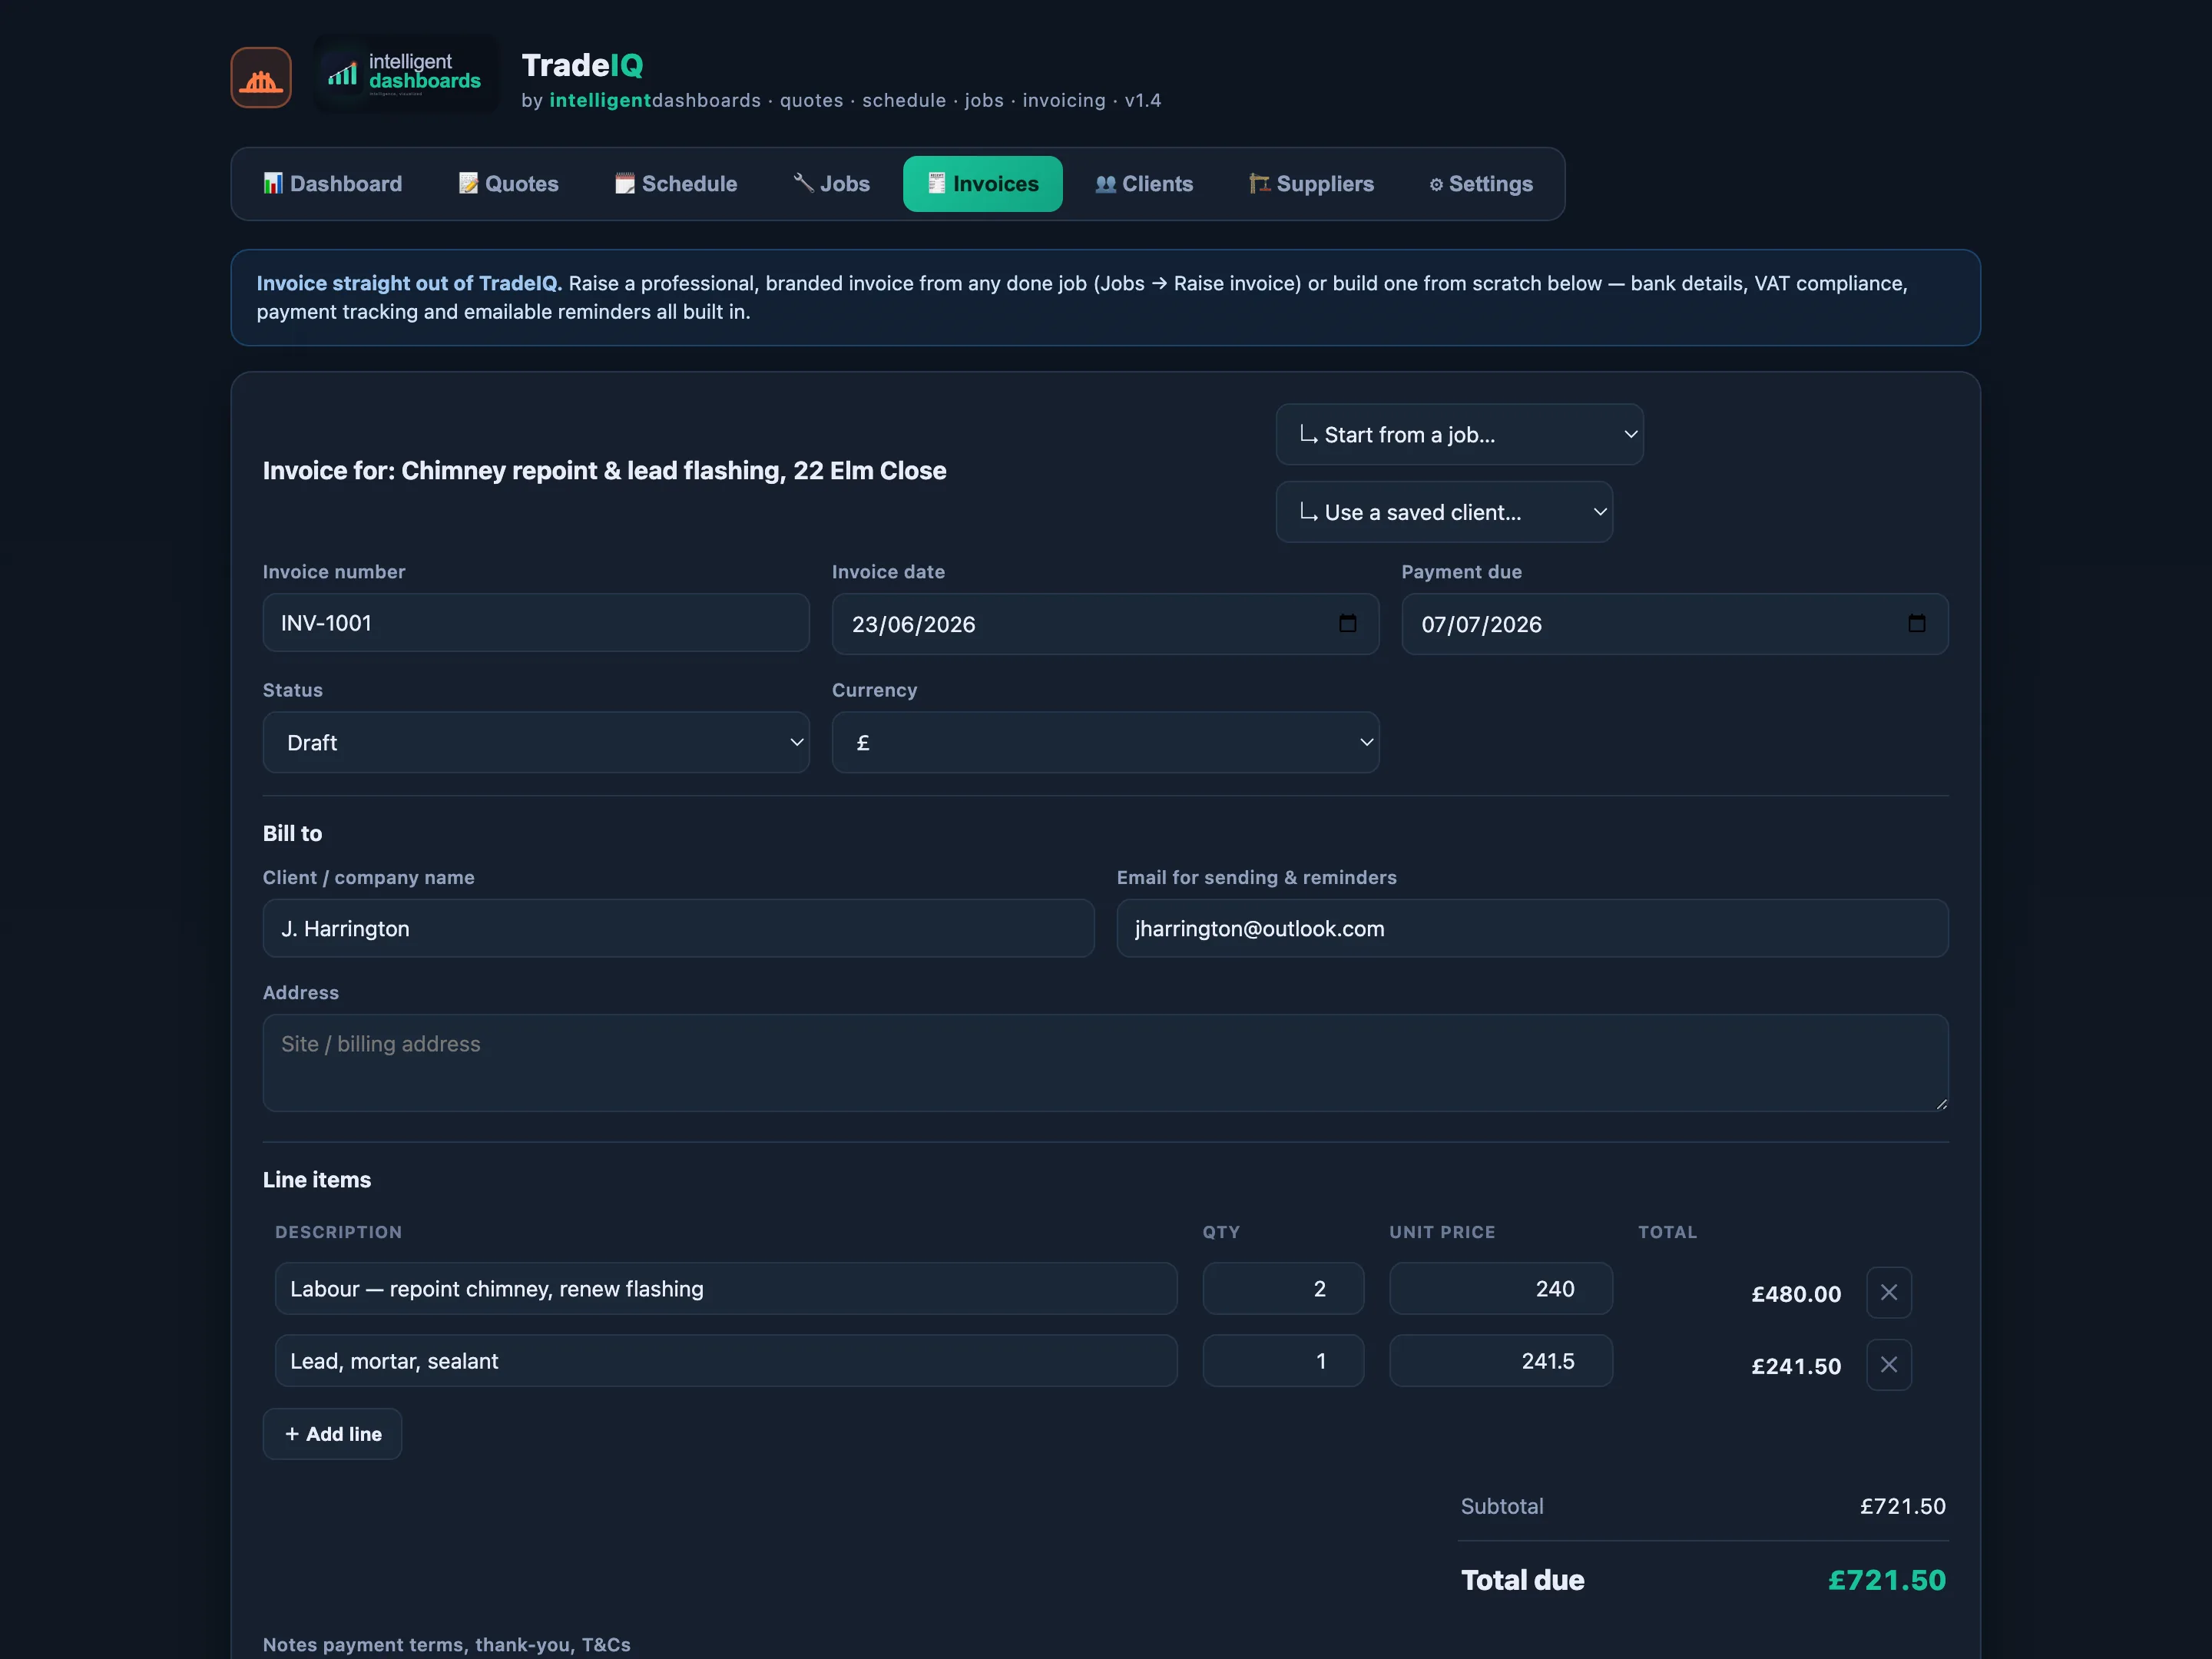2212x1659 pixels.
Task: Click the Add line button
Action: (332, 1434)
